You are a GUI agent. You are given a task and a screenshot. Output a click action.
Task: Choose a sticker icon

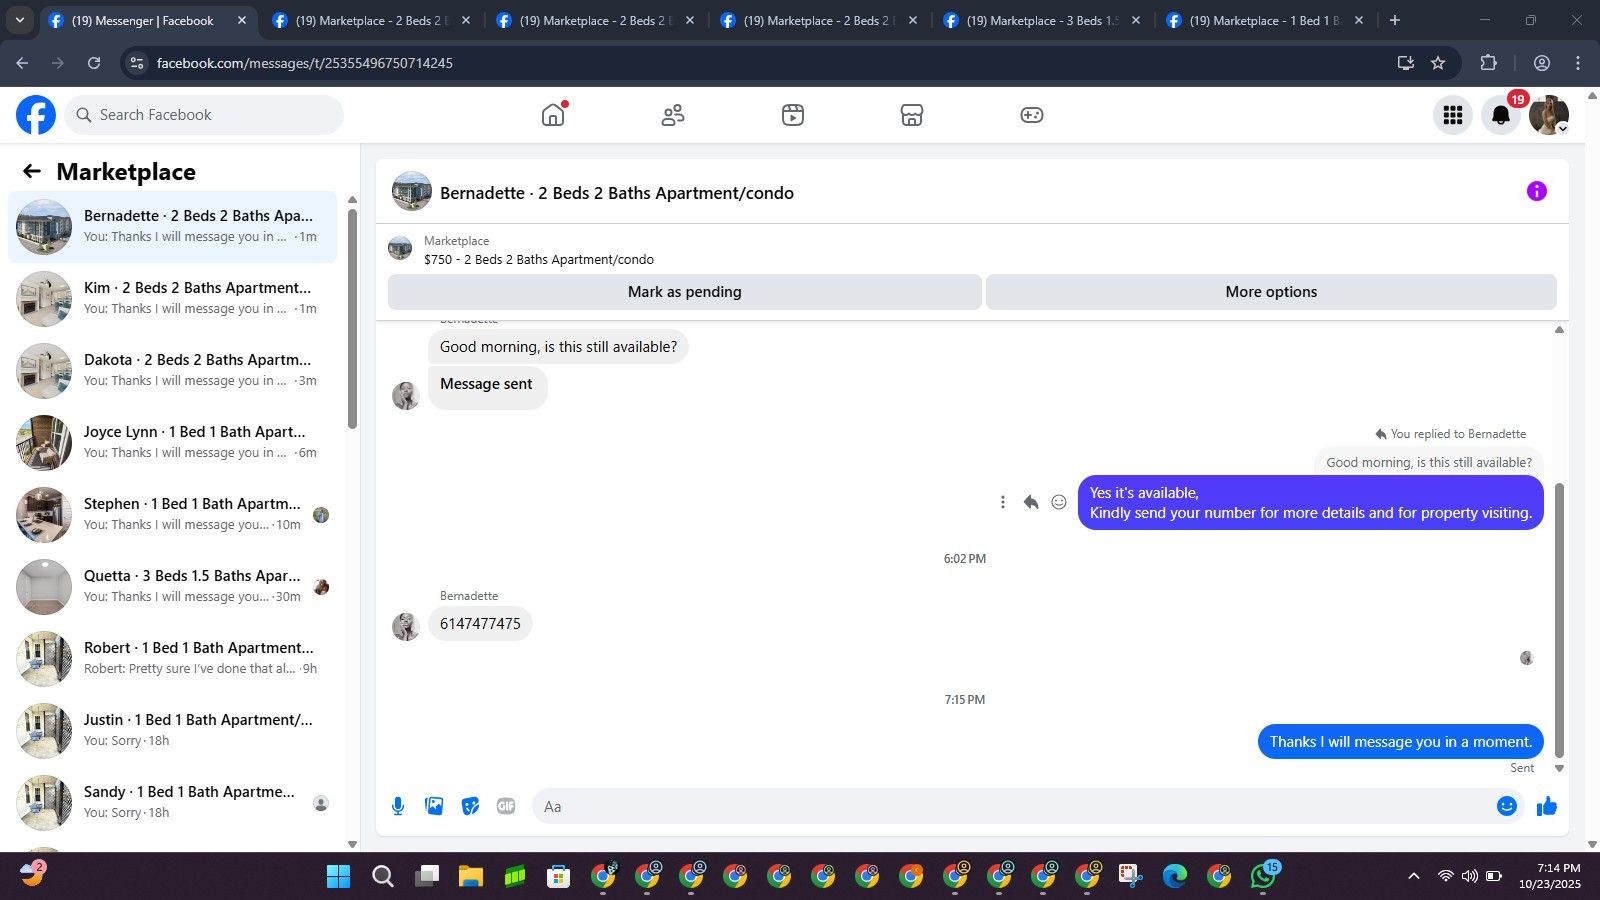tap(470, 806)
